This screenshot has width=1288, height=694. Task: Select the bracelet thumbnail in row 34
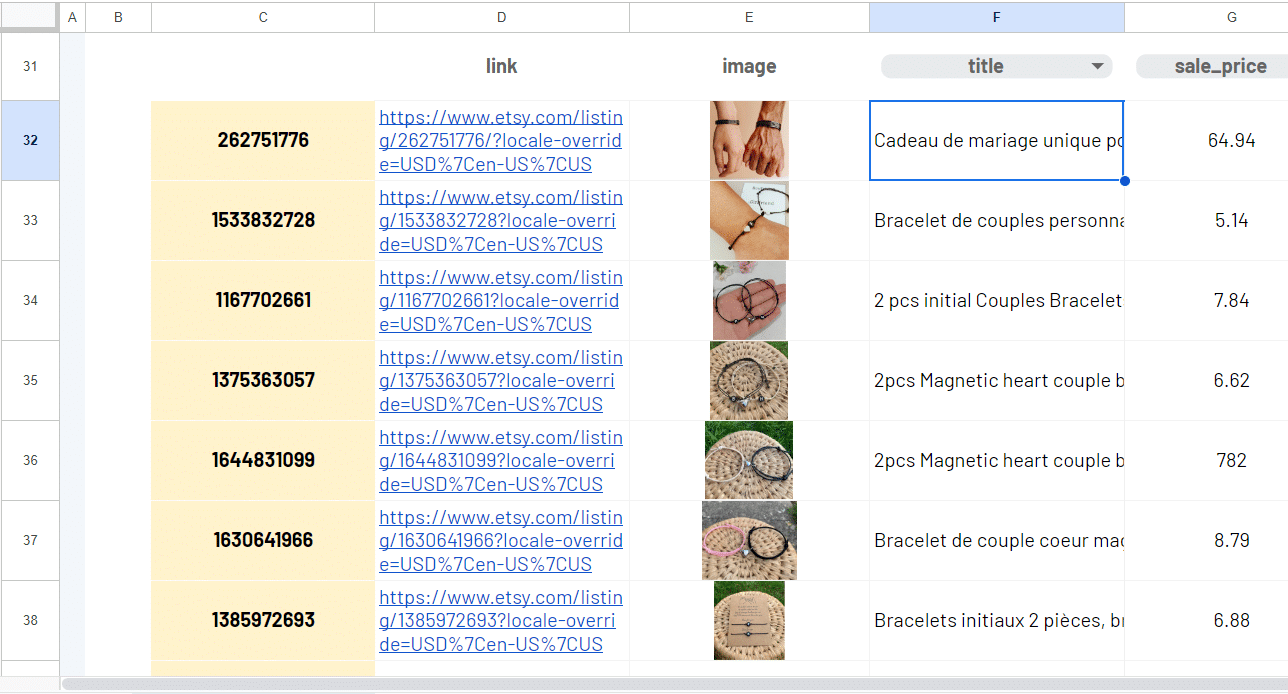point(749,300)
